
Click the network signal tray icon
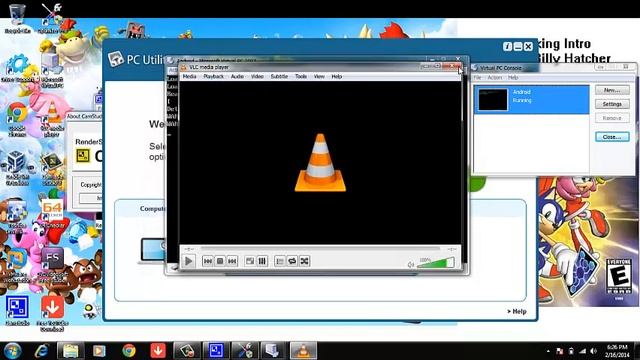(x=582, y=351)
